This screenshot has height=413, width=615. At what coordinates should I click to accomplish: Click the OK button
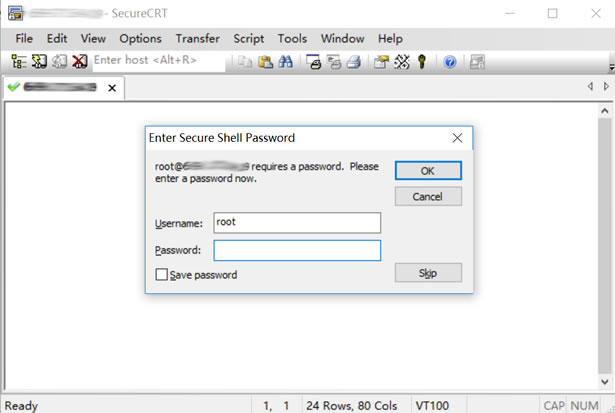point(428,171)
